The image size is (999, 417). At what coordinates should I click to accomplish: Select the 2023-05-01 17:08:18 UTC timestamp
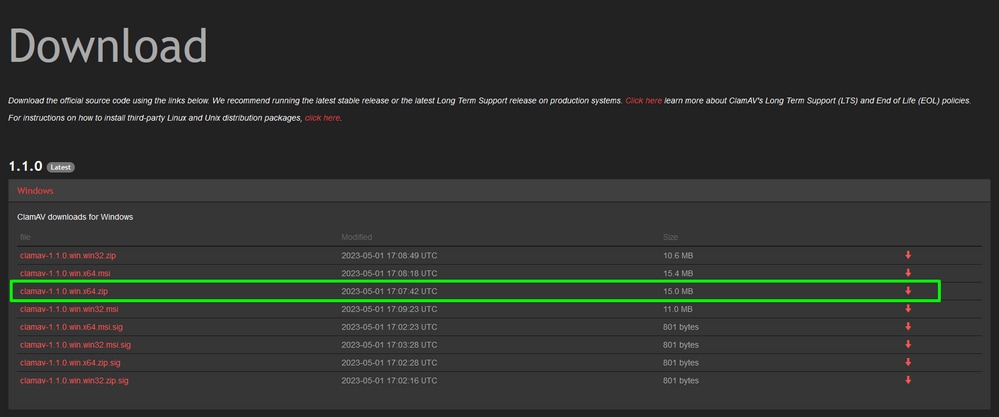[x=389, y=273]
